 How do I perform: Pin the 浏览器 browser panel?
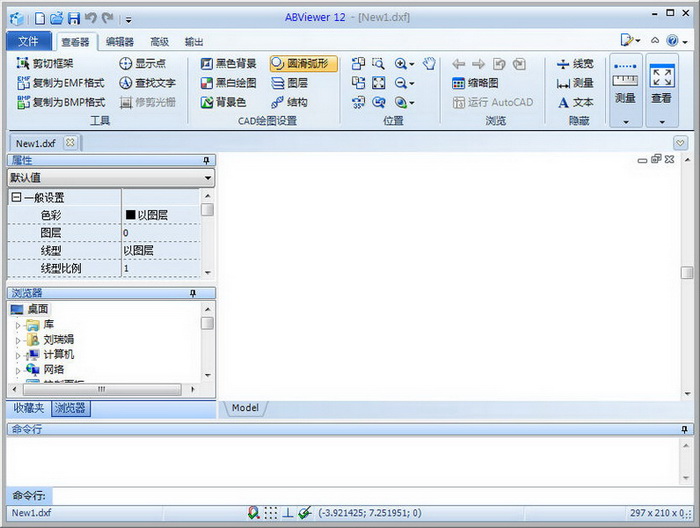pyautogui.click(x=193, y=293)
